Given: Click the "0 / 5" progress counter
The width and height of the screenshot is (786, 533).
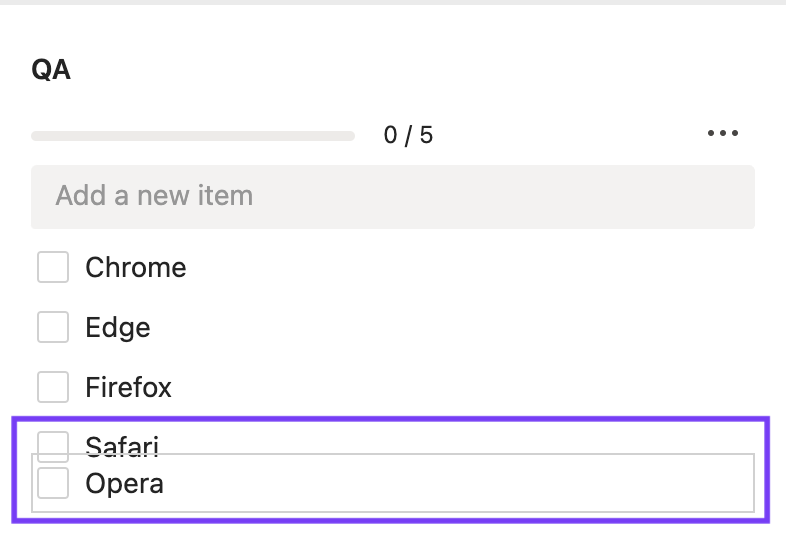Looking at the screenshot, I should [x=408, y=135].
